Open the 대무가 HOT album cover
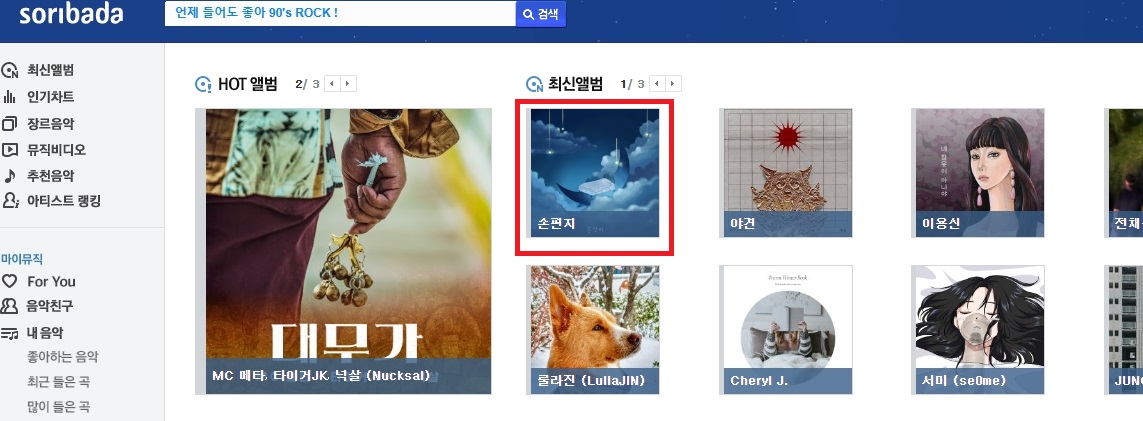Viewport: 1143px width, 421px height. pyautogui.click(x=348, y=251)
